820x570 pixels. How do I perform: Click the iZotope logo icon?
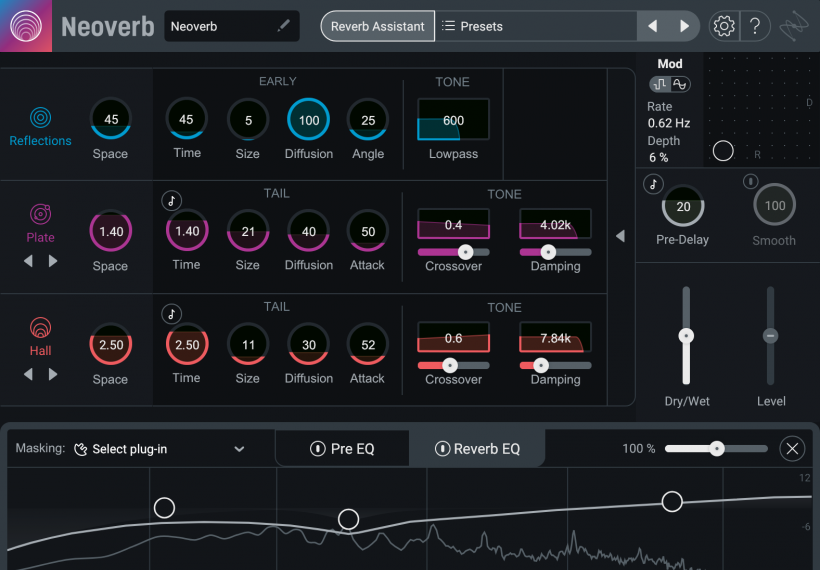tap(793, 26)
